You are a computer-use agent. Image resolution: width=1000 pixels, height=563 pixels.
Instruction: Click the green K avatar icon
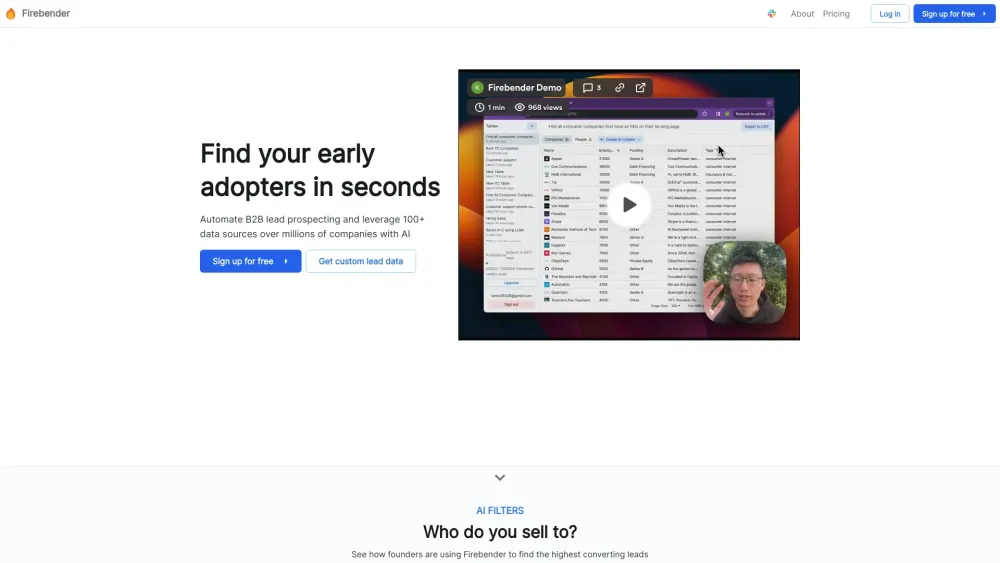[x=477, y=88]
